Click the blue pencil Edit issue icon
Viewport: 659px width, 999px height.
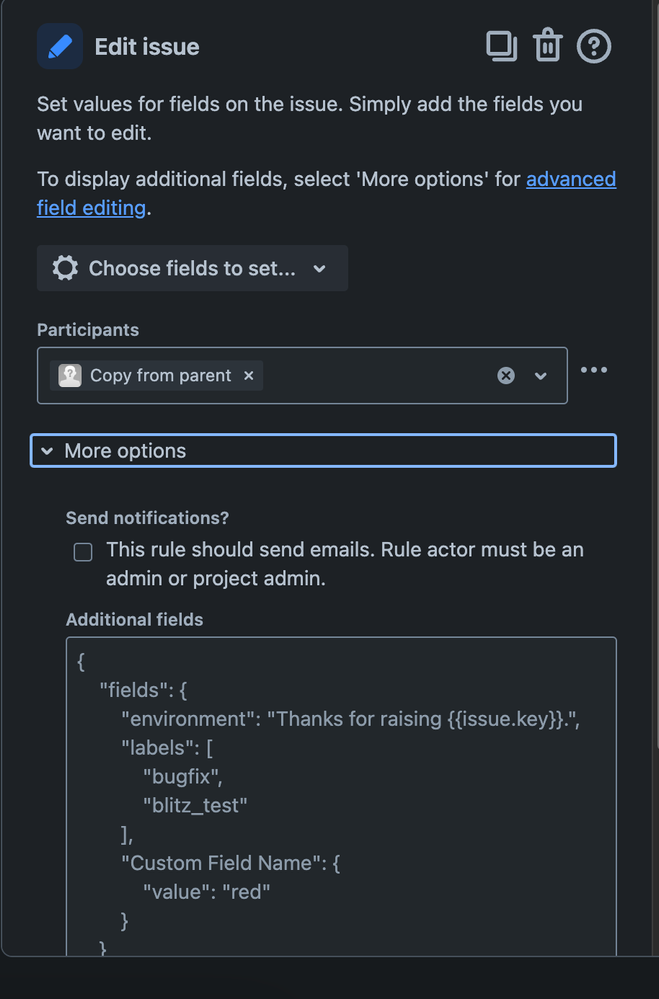coord(60,47)
